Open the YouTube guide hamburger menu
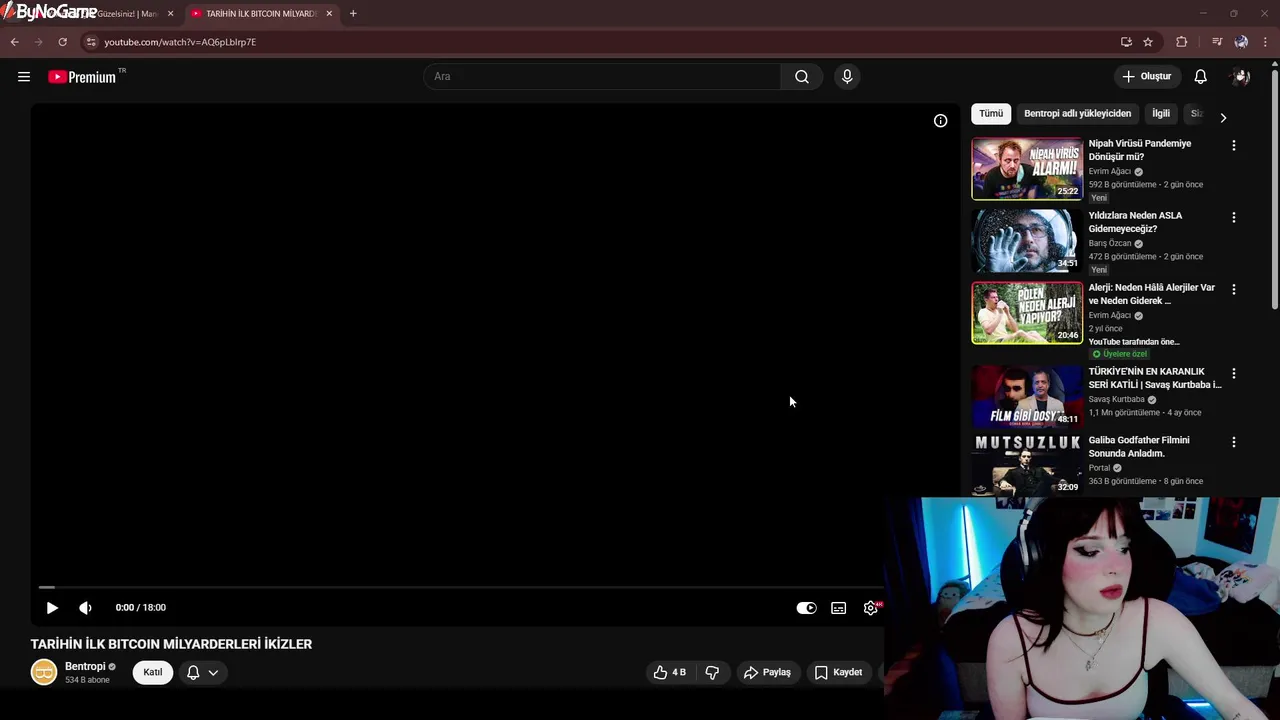 [x=24, y=77]
